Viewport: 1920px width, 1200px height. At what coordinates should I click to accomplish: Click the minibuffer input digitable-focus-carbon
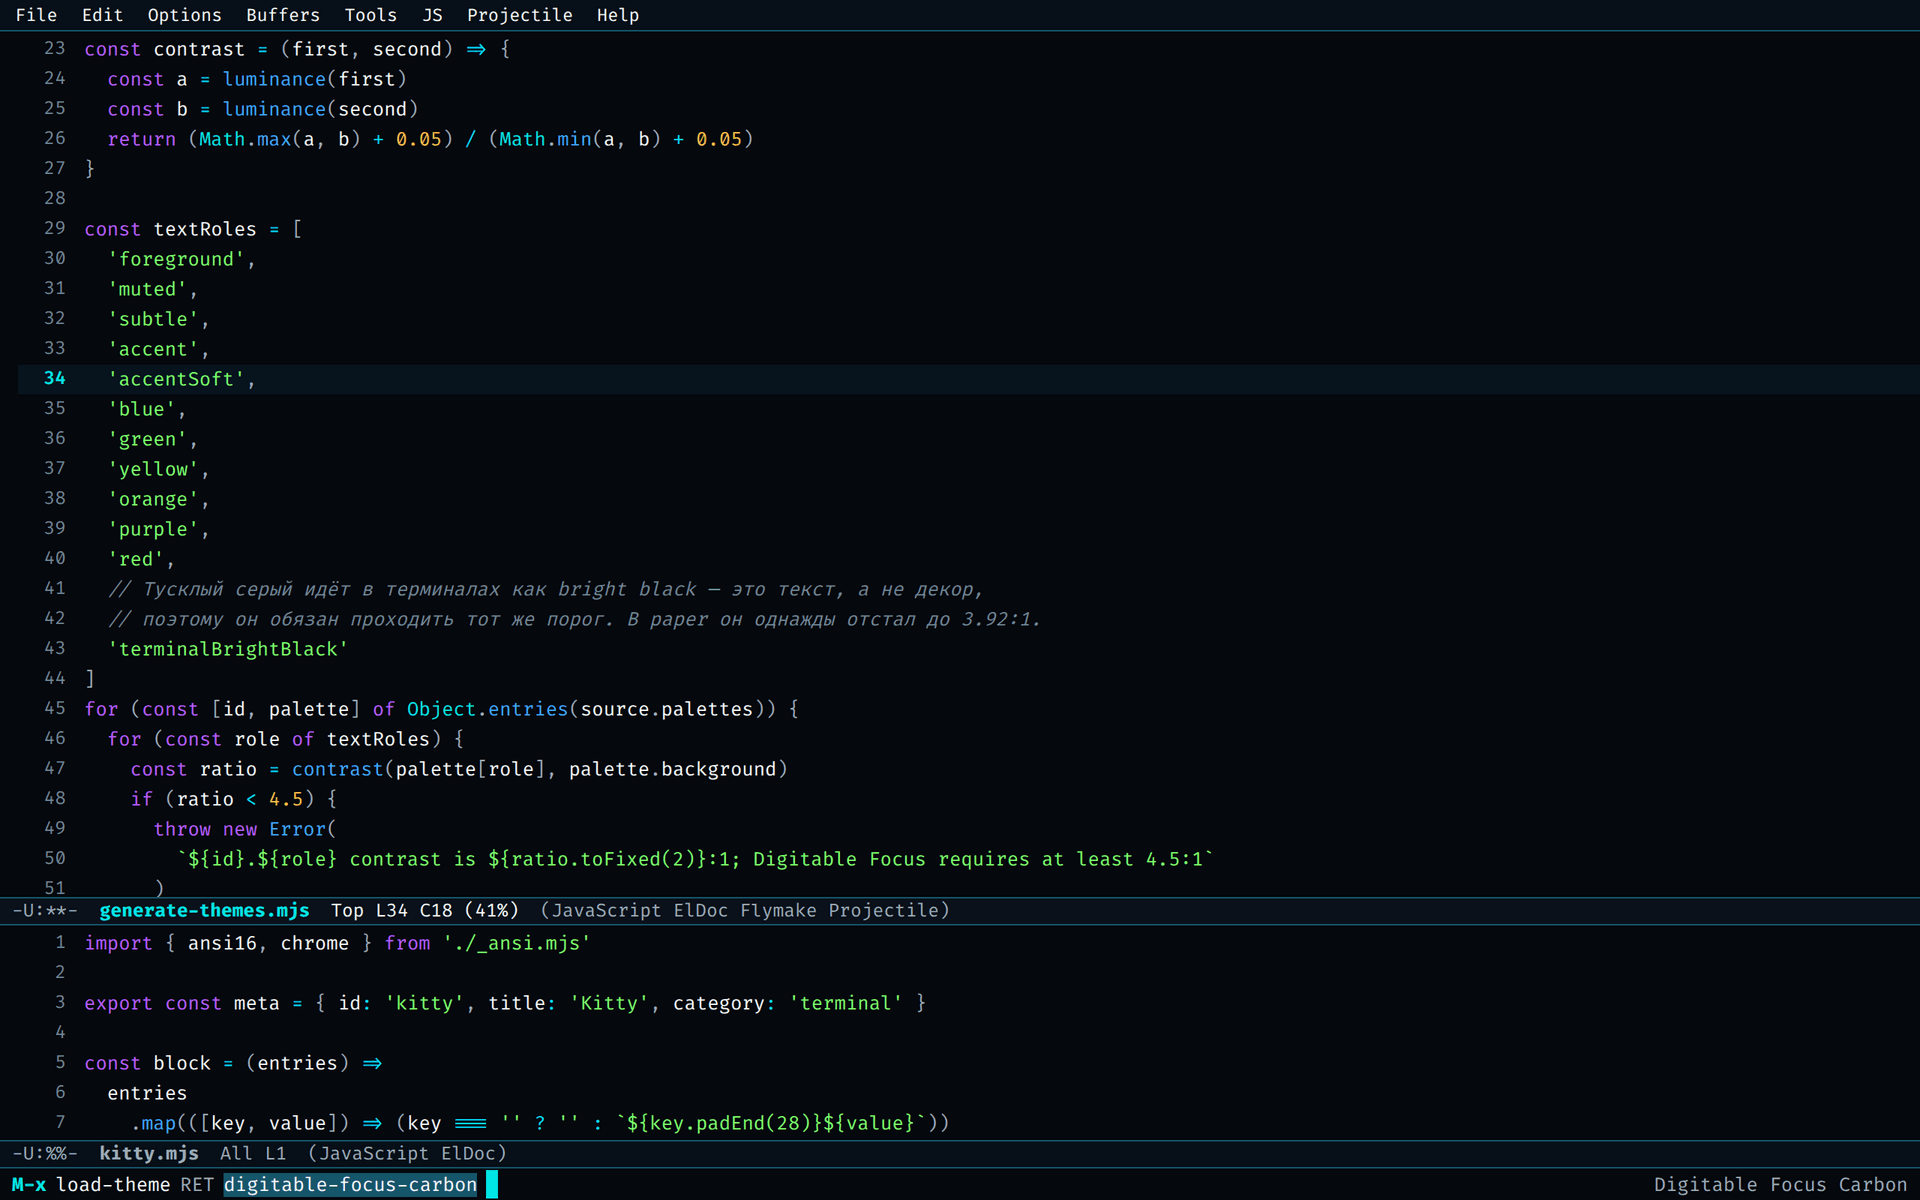click(x=350, y=1185)
